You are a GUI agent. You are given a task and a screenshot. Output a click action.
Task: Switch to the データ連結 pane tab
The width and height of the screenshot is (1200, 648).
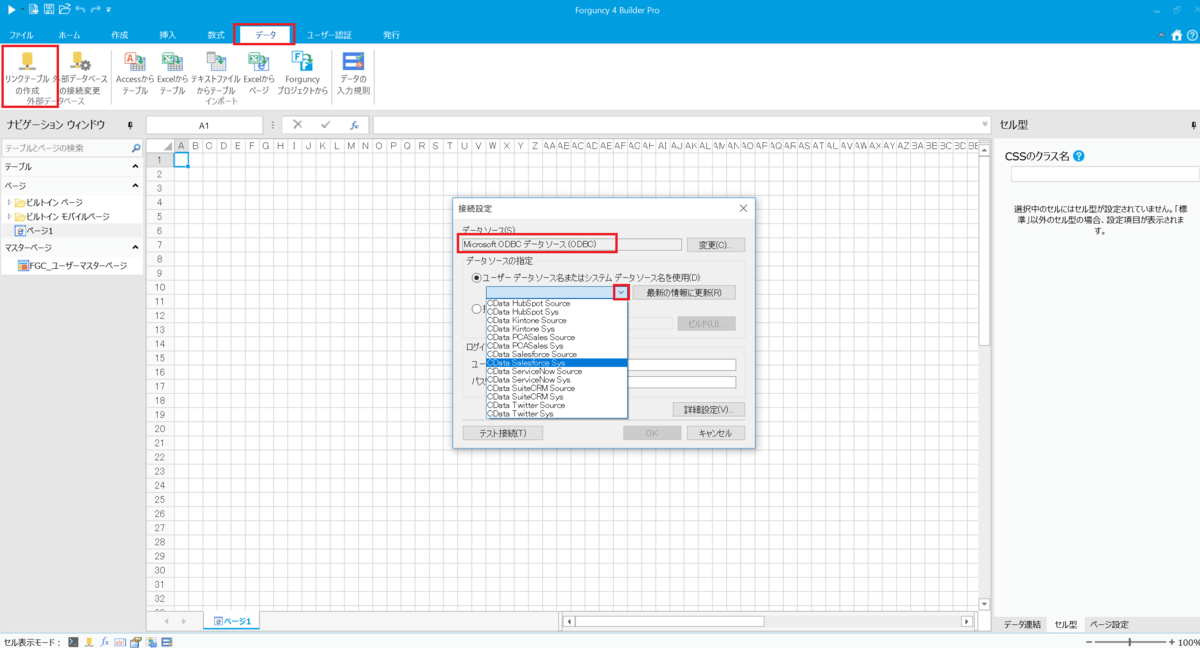tap(1022, 624)
